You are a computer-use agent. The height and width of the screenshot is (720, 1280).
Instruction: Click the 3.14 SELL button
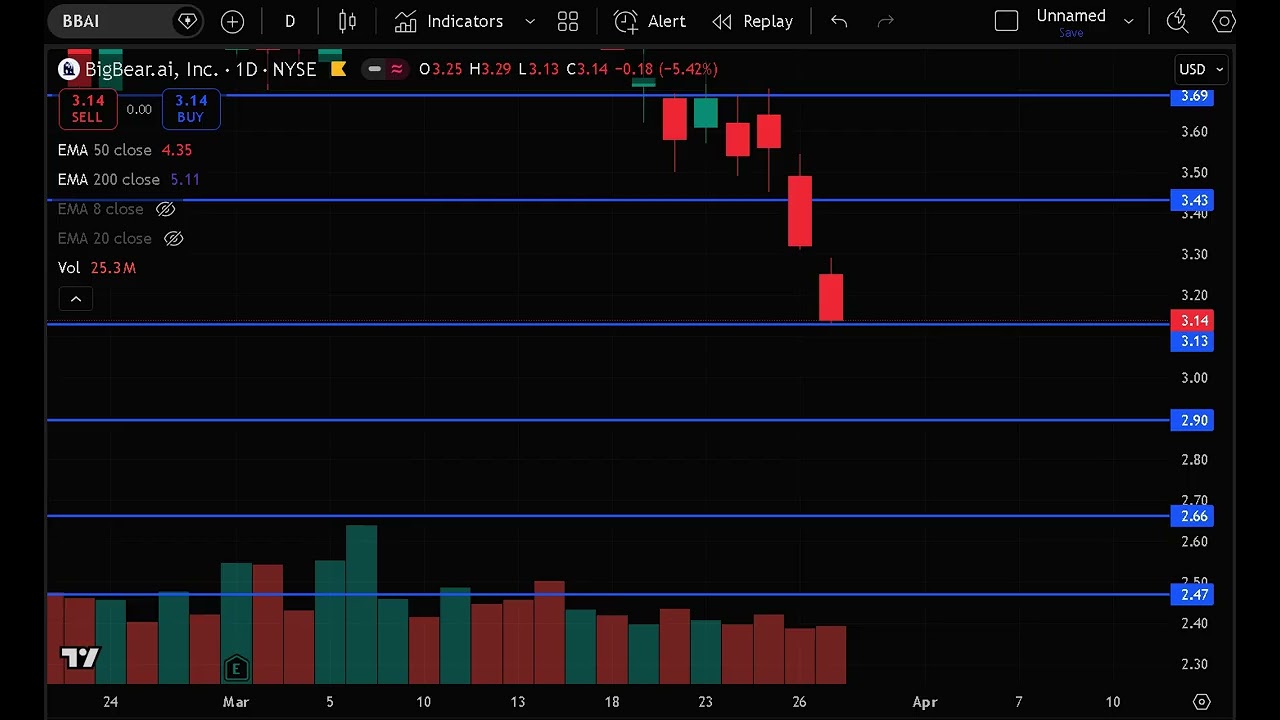pos(87,108)
